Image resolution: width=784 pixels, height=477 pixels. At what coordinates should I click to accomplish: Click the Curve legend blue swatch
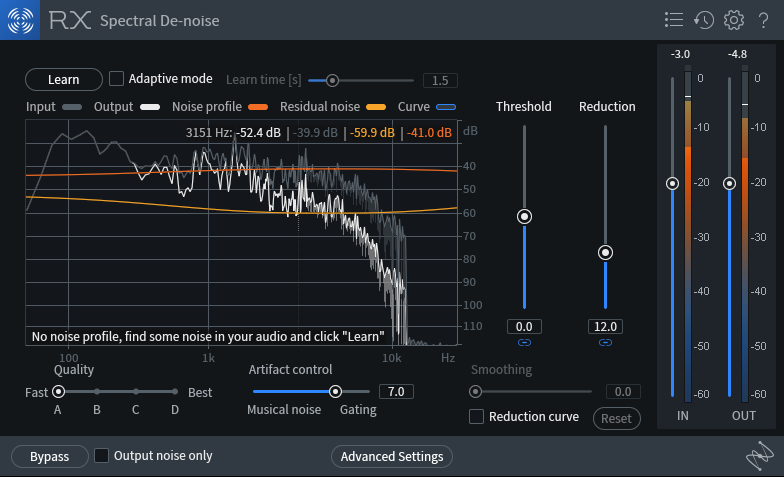tap(446, 107)
